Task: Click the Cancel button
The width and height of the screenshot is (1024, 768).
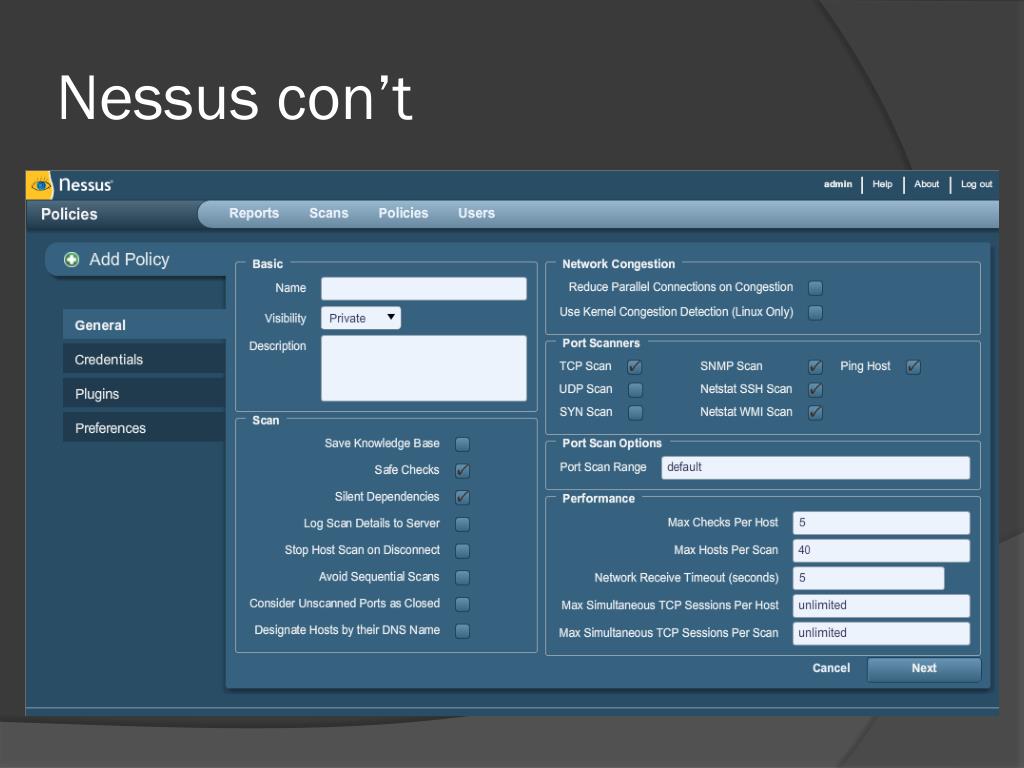Action: pyautogui.click(x=831, y=668)
